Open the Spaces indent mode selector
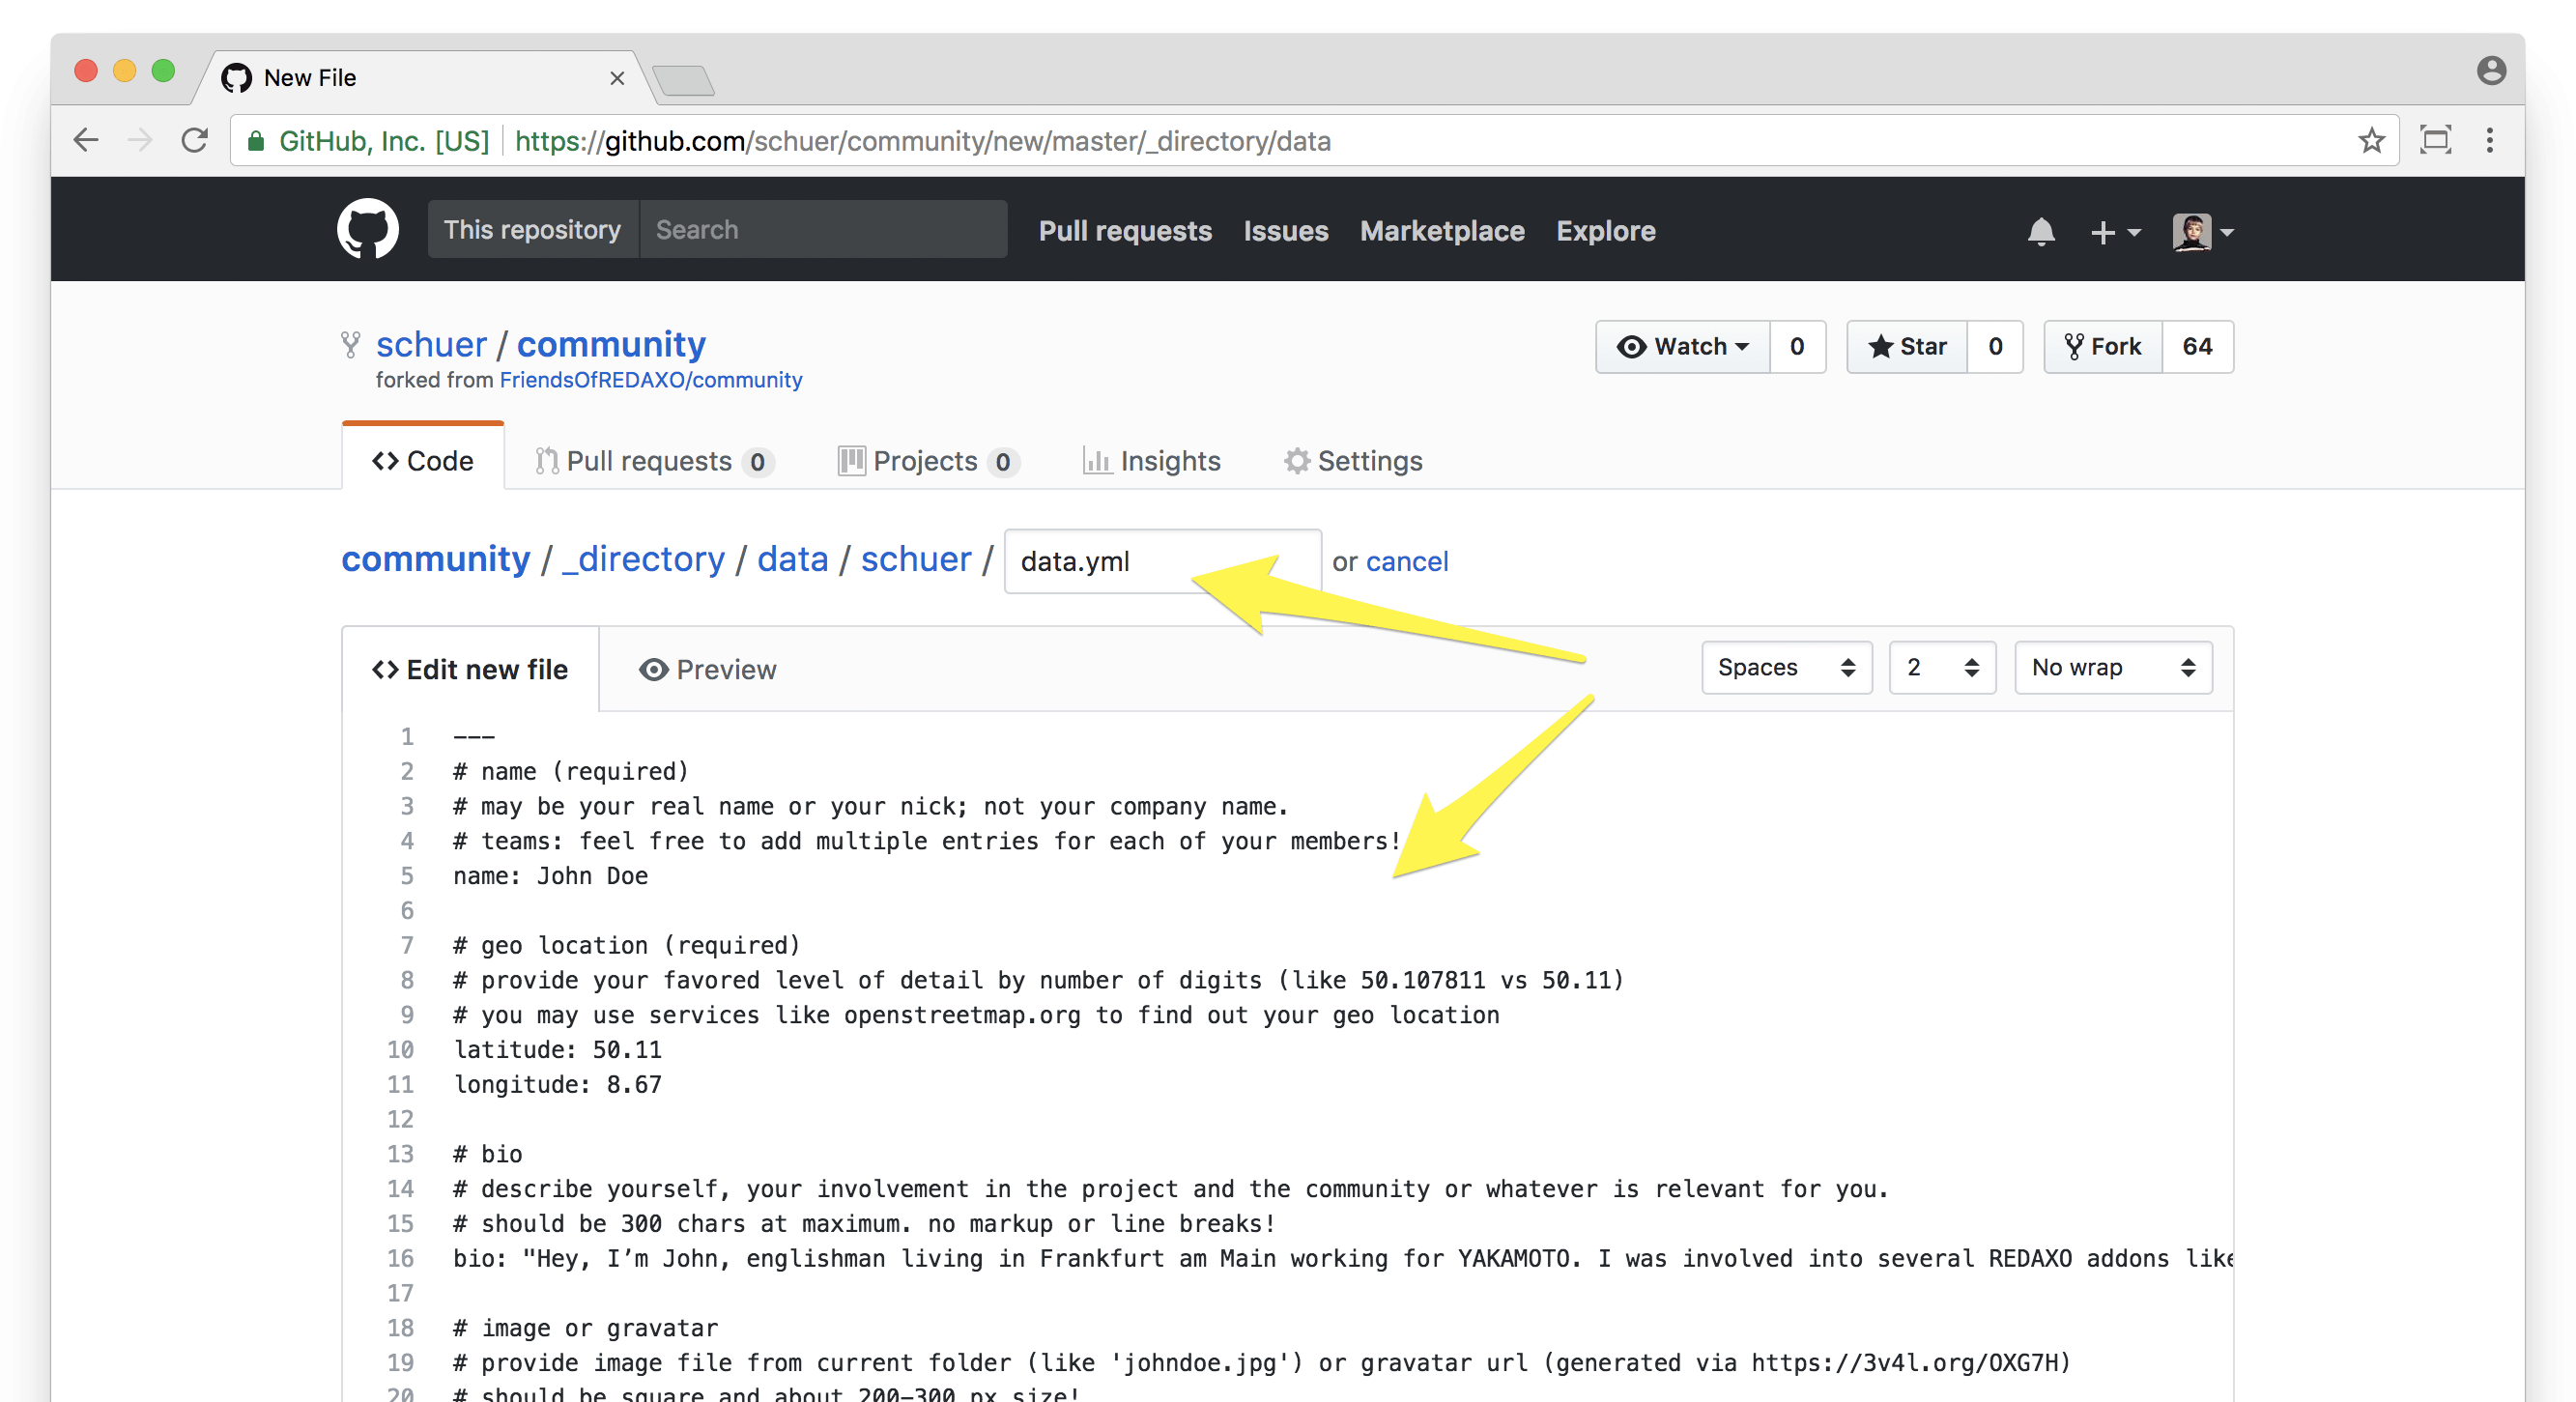The image size is (2576, 1402). tap(1786, 667)
